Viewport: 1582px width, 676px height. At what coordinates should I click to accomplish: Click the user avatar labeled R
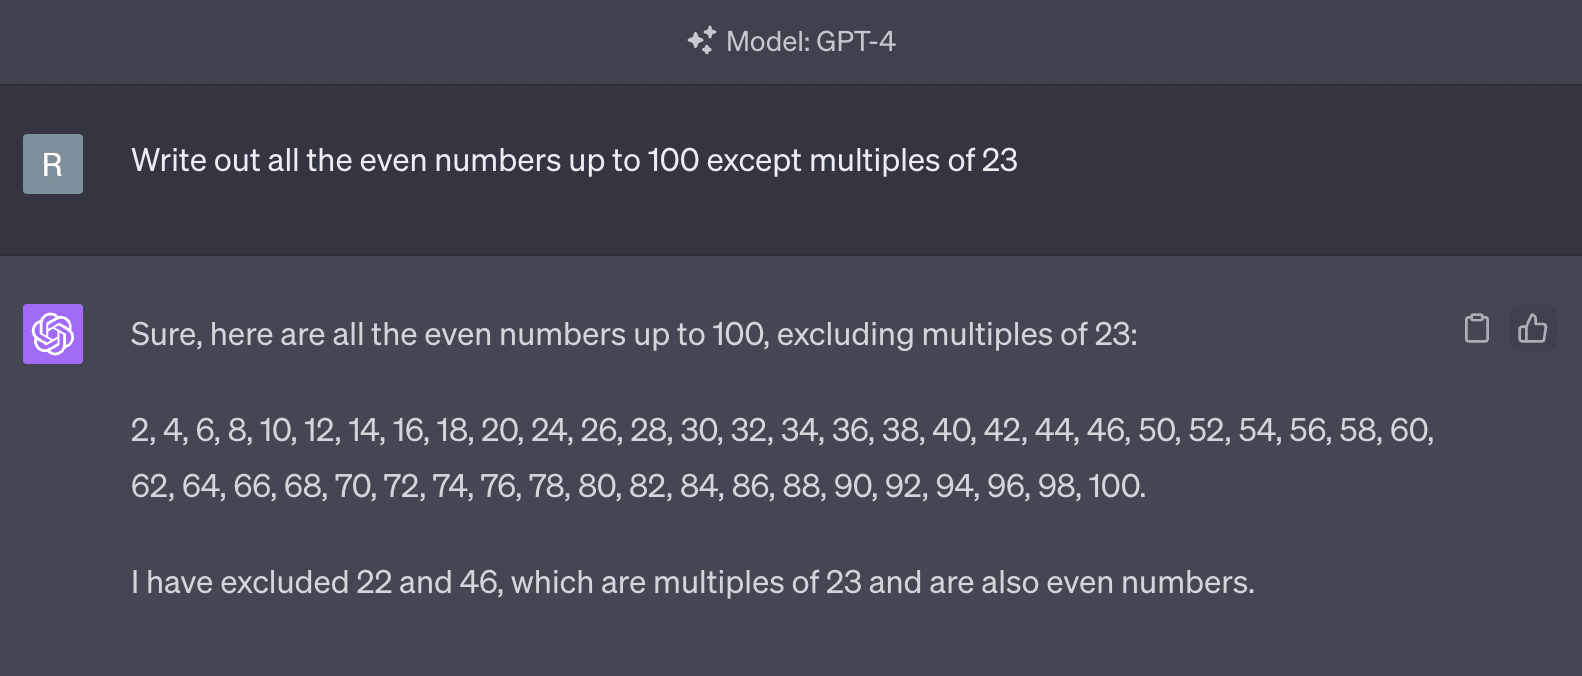click(x=53, y=164)
